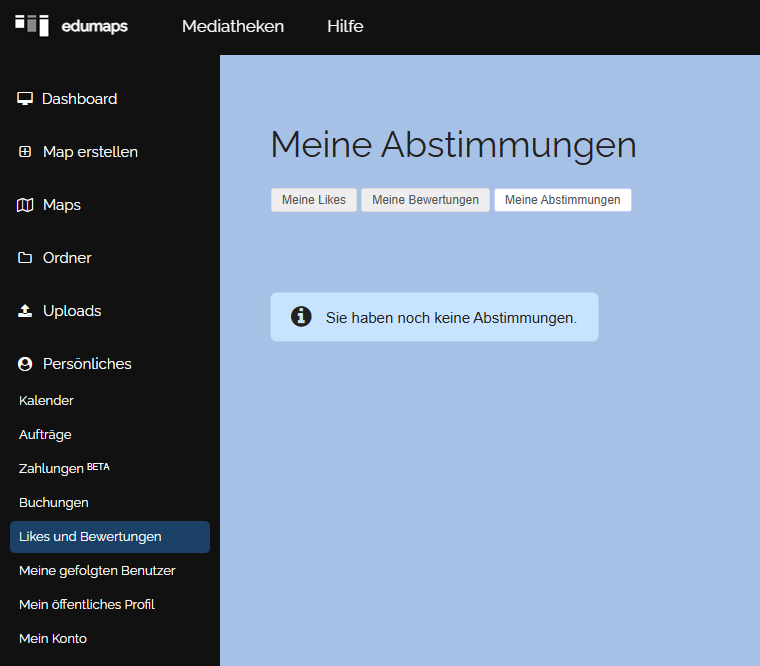Image resolution: width=760 pixels, height=666 pixels.
Task: Switch to the Meine Bewertungen tab
Action: tap(425, 200)
